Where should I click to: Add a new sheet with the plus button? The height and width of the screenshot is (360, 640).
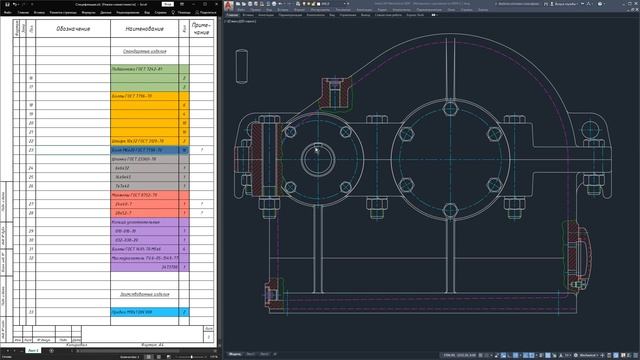tap(51, 351)
